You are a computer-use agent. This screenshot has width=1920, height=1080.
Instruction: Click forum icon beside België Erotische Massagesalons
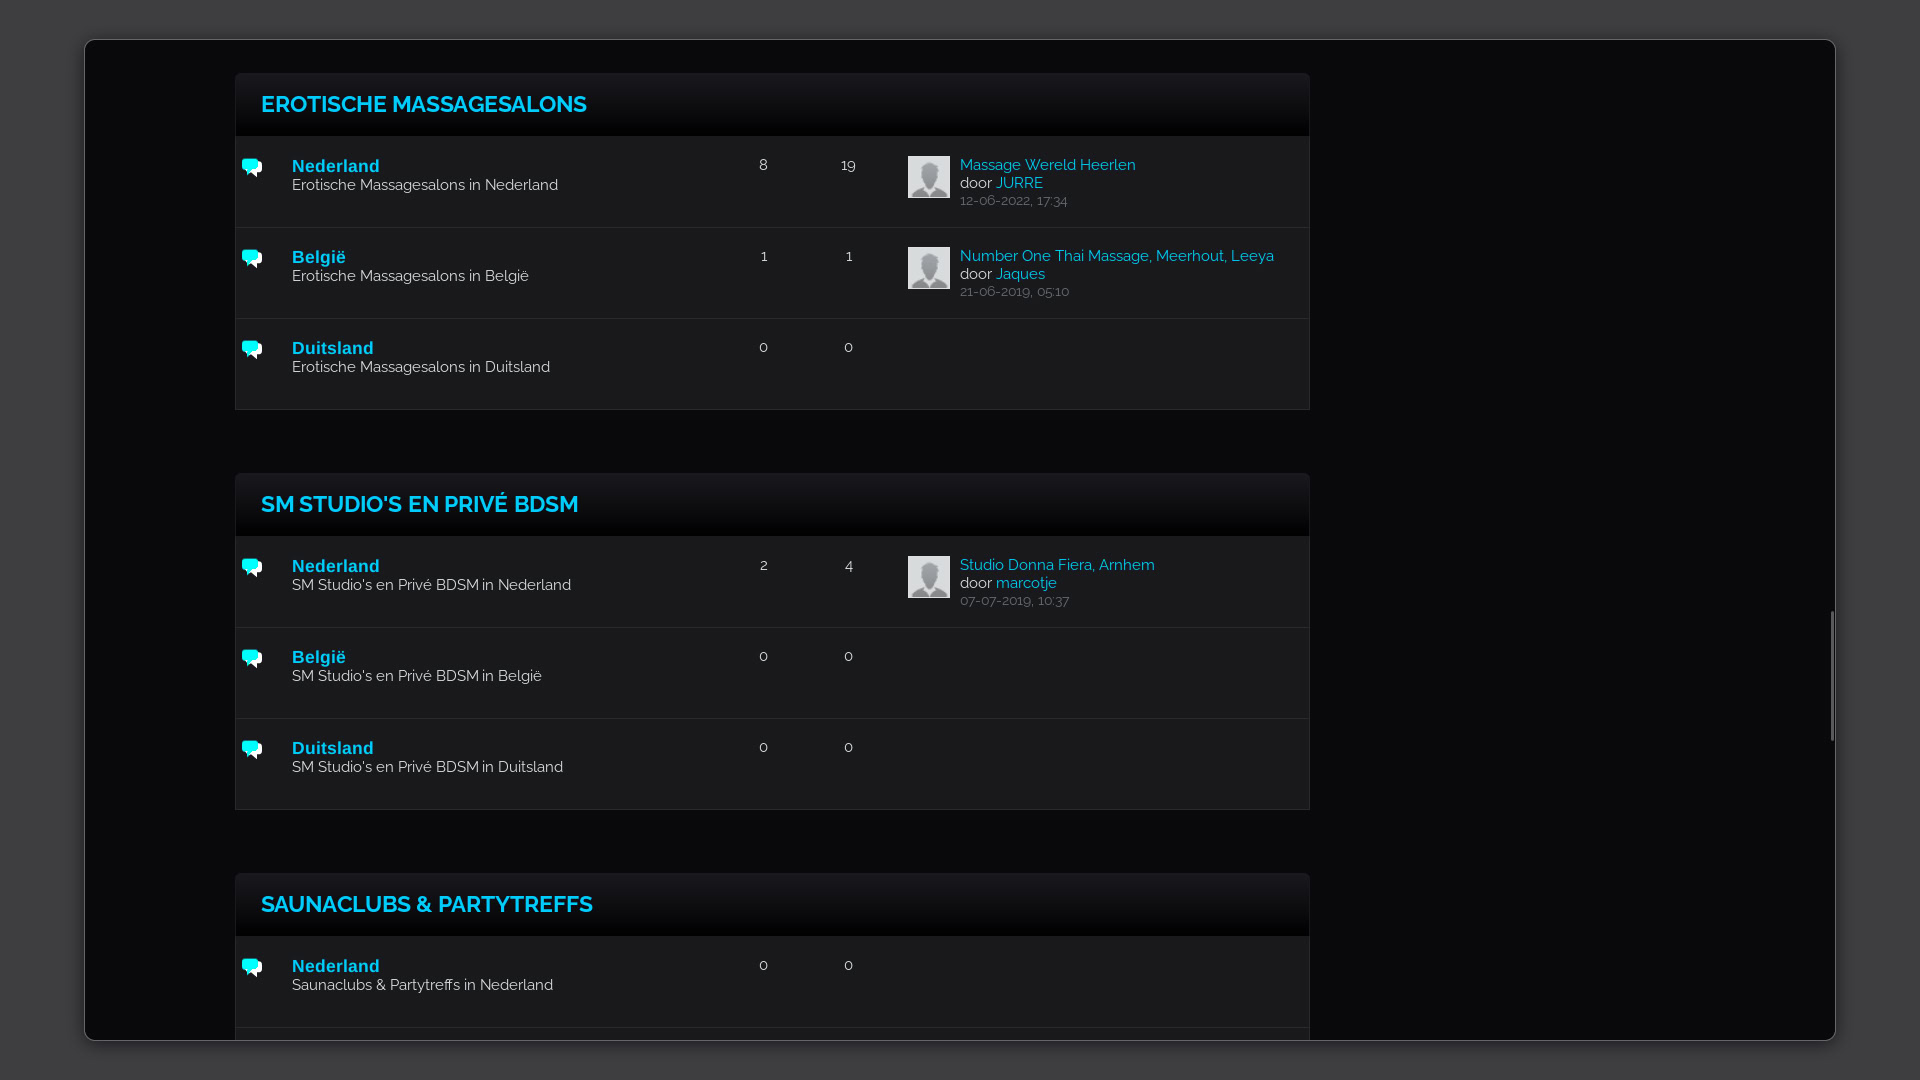click(252, 258)
